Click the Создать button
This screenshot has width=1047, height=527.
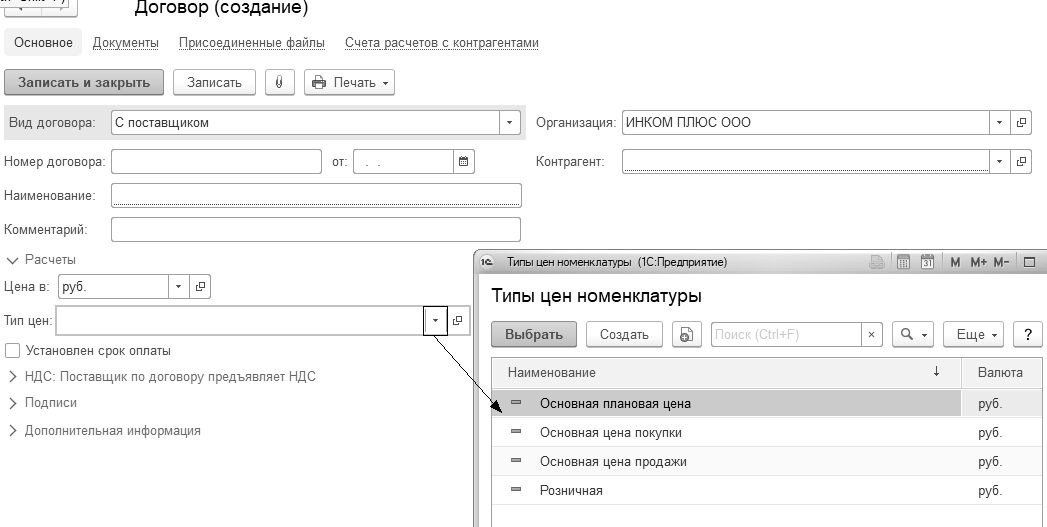pyautogui.click(x=624, y=335)
